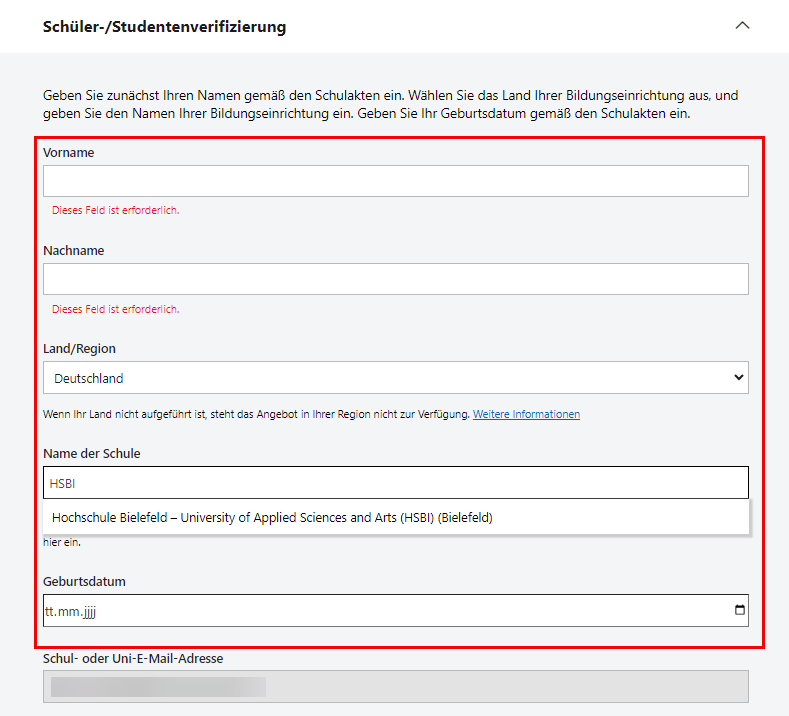Select the day segment tt in Geburtsdatum

click(x=50, y=611)
